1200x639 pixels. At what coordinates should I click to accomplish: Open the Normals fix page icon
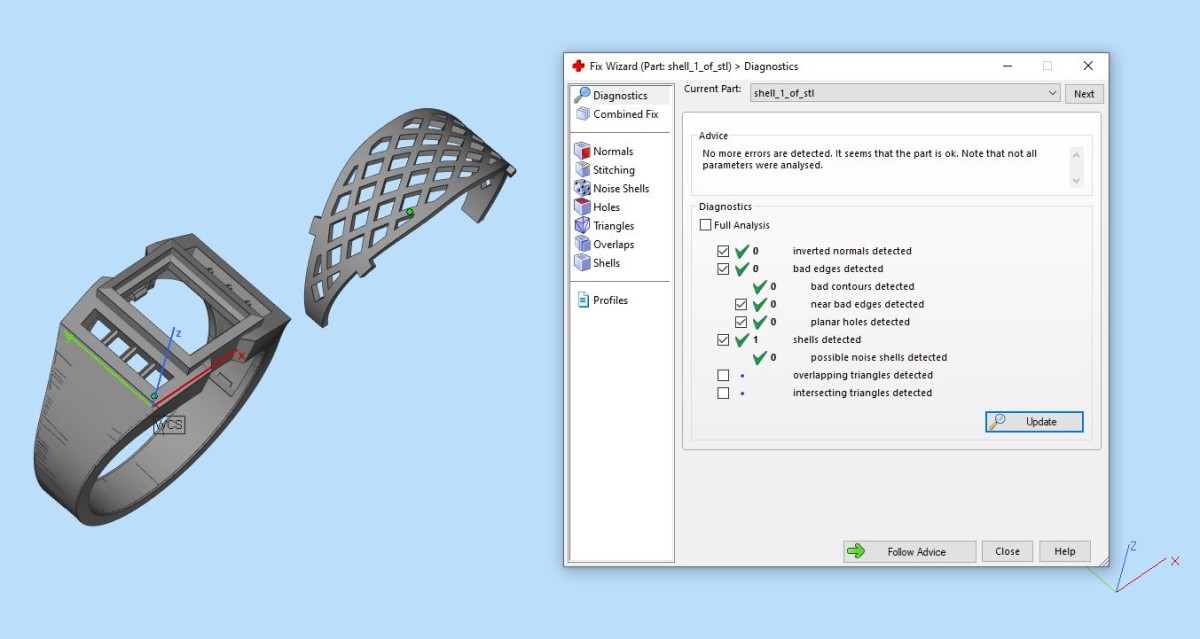582,151
